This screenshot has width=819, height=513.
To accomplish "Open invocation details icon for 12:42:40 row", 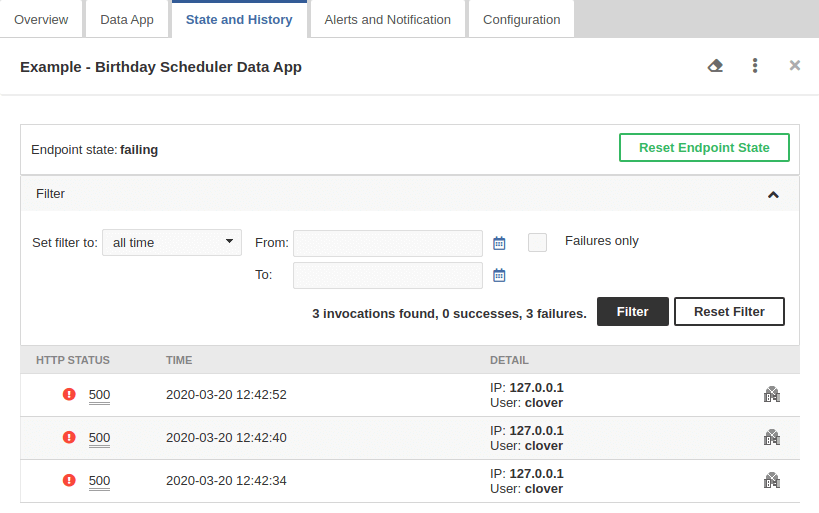I will [771, 437].
